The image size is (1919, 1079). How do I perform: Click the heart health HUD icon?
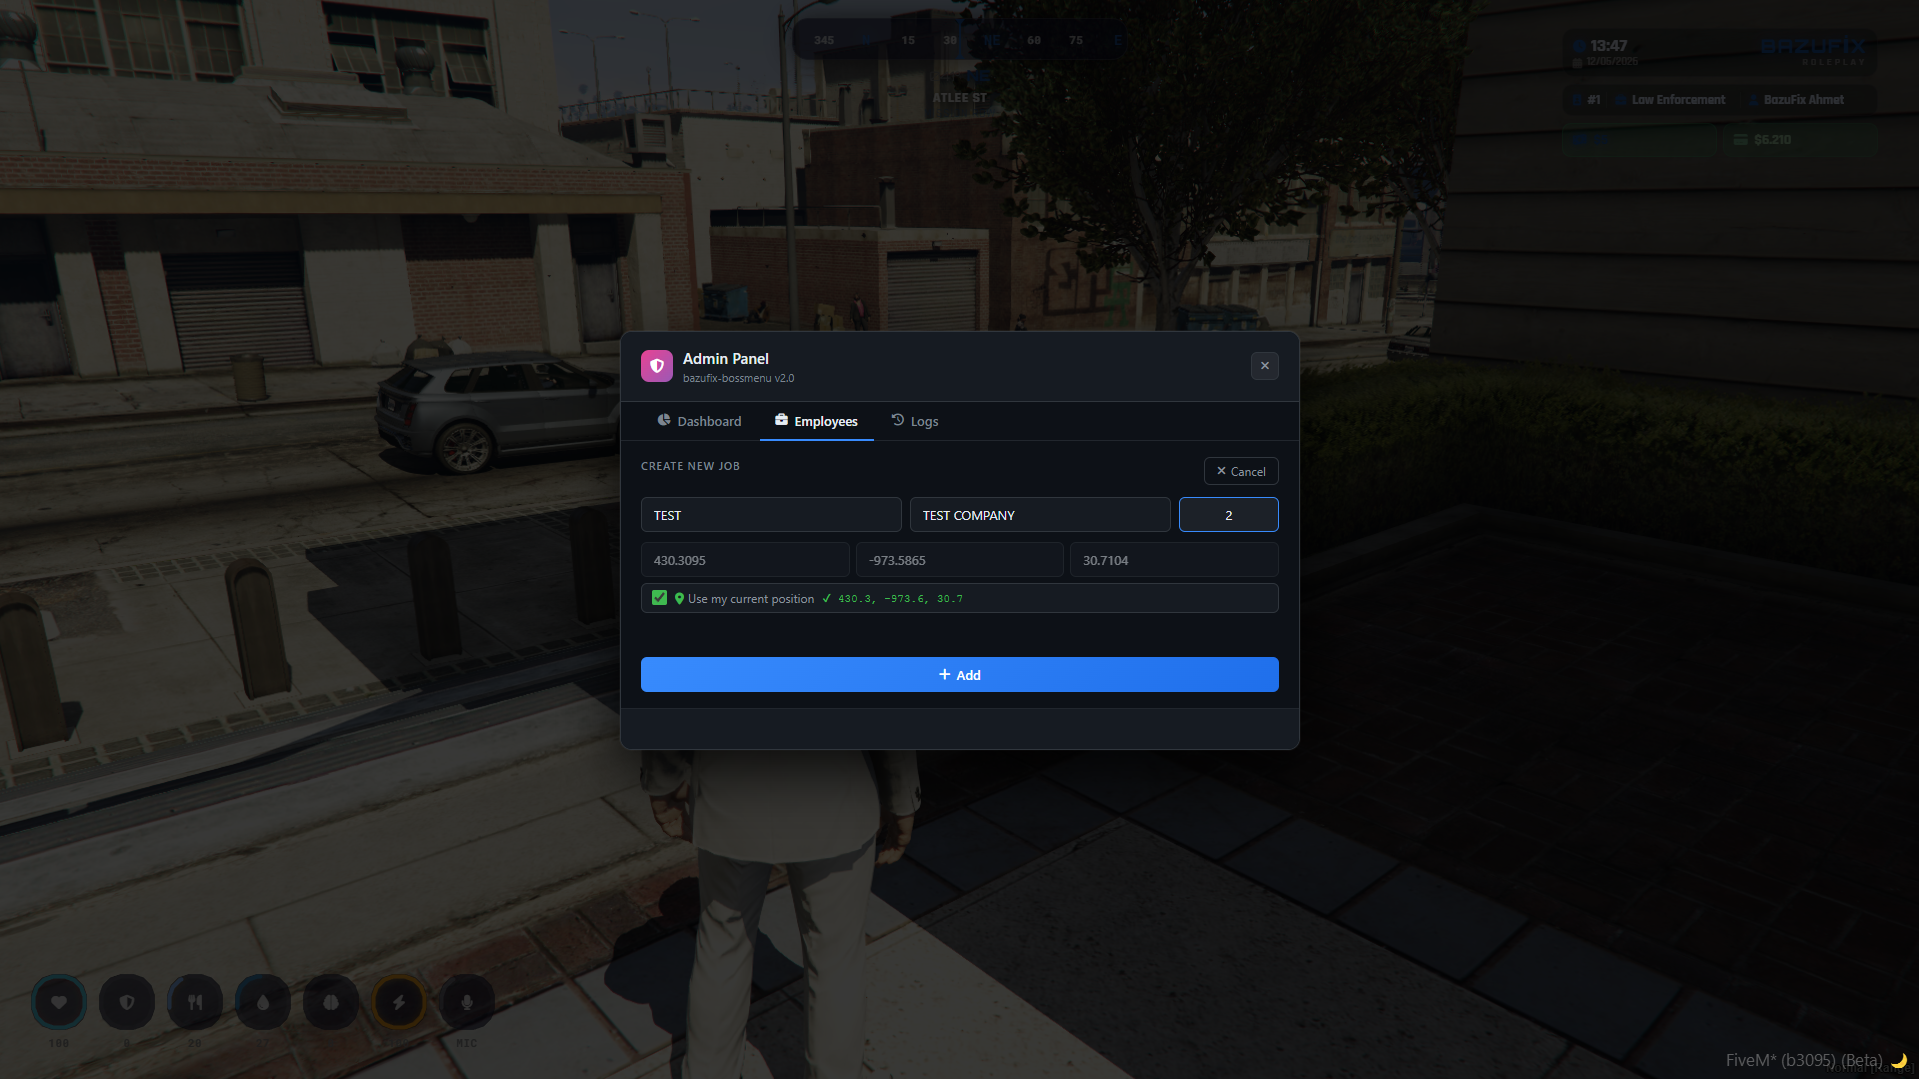coord(59,1002)
